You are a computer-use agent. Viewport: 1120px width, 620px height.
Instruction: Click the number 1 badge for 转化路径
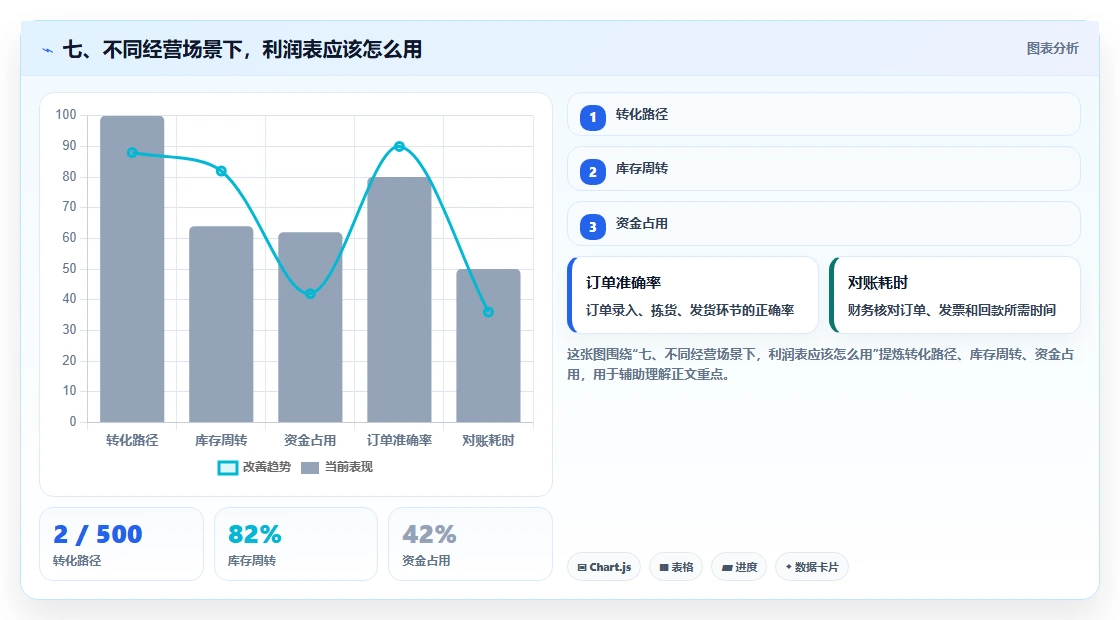593,118
